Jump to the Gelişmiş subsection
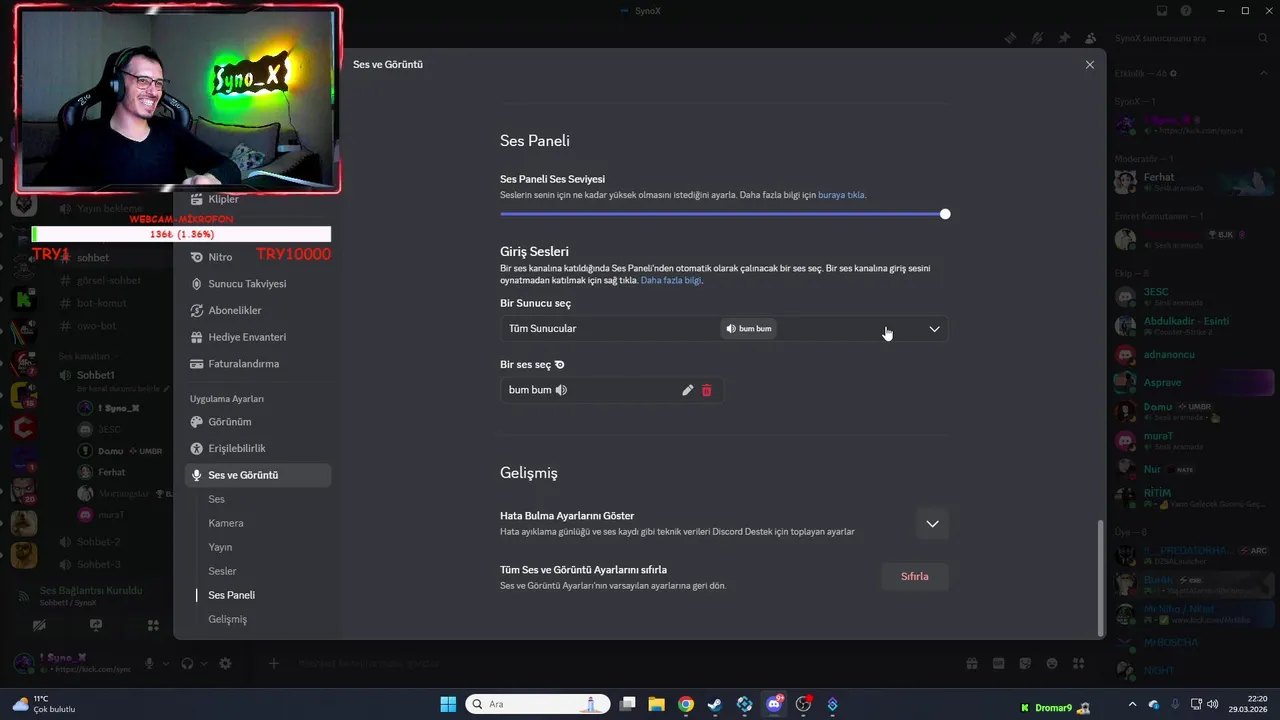 pos(228,619)
